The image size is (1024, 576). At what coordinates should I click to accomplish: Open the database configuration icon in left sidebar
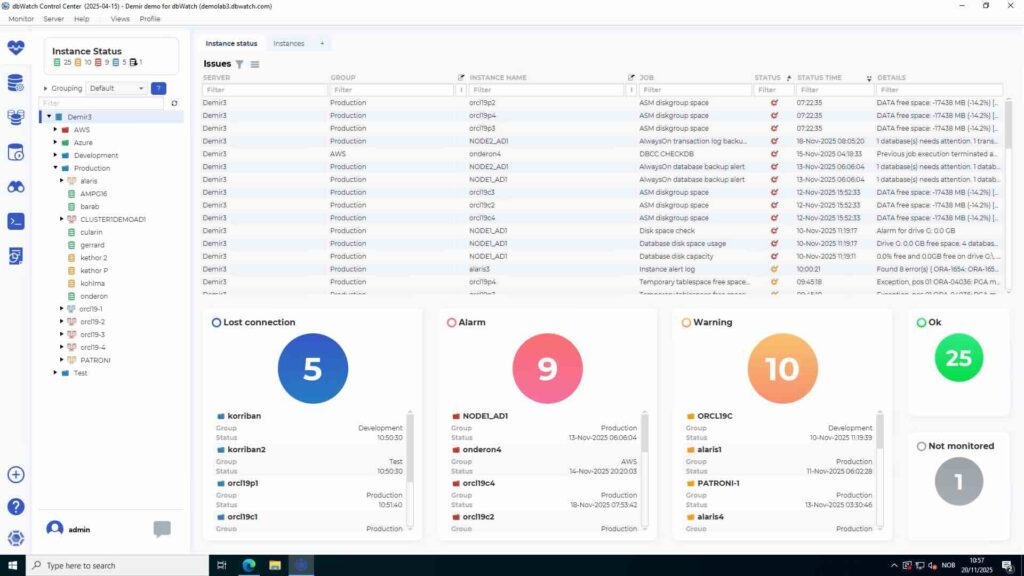tap(15, 84)
